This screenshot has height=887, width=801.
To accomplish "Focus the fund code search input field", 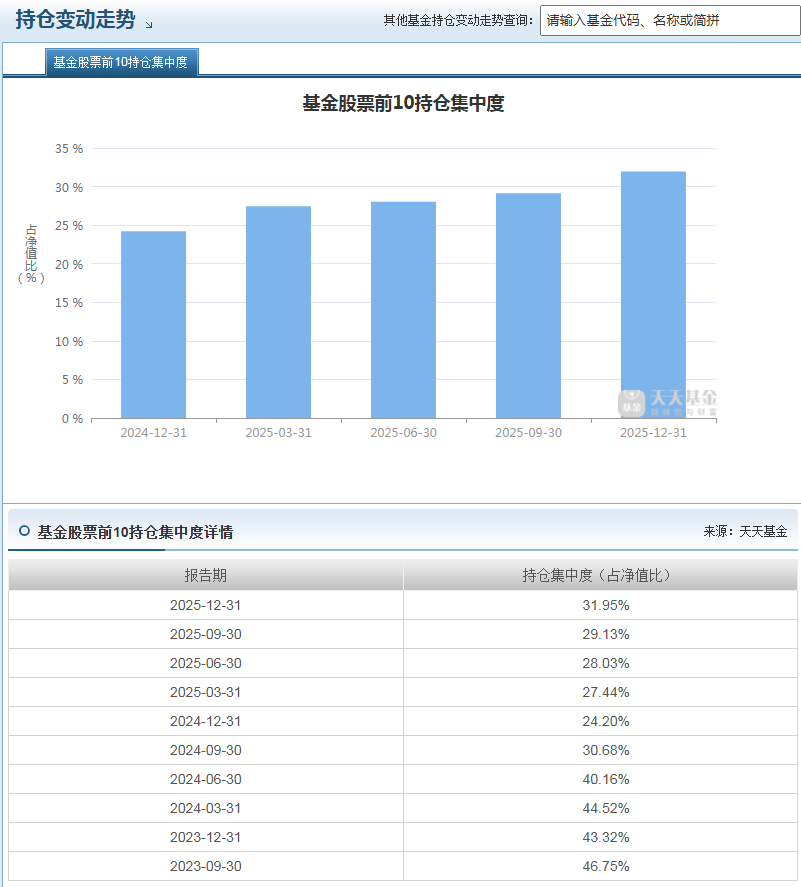I will (670, 20).
